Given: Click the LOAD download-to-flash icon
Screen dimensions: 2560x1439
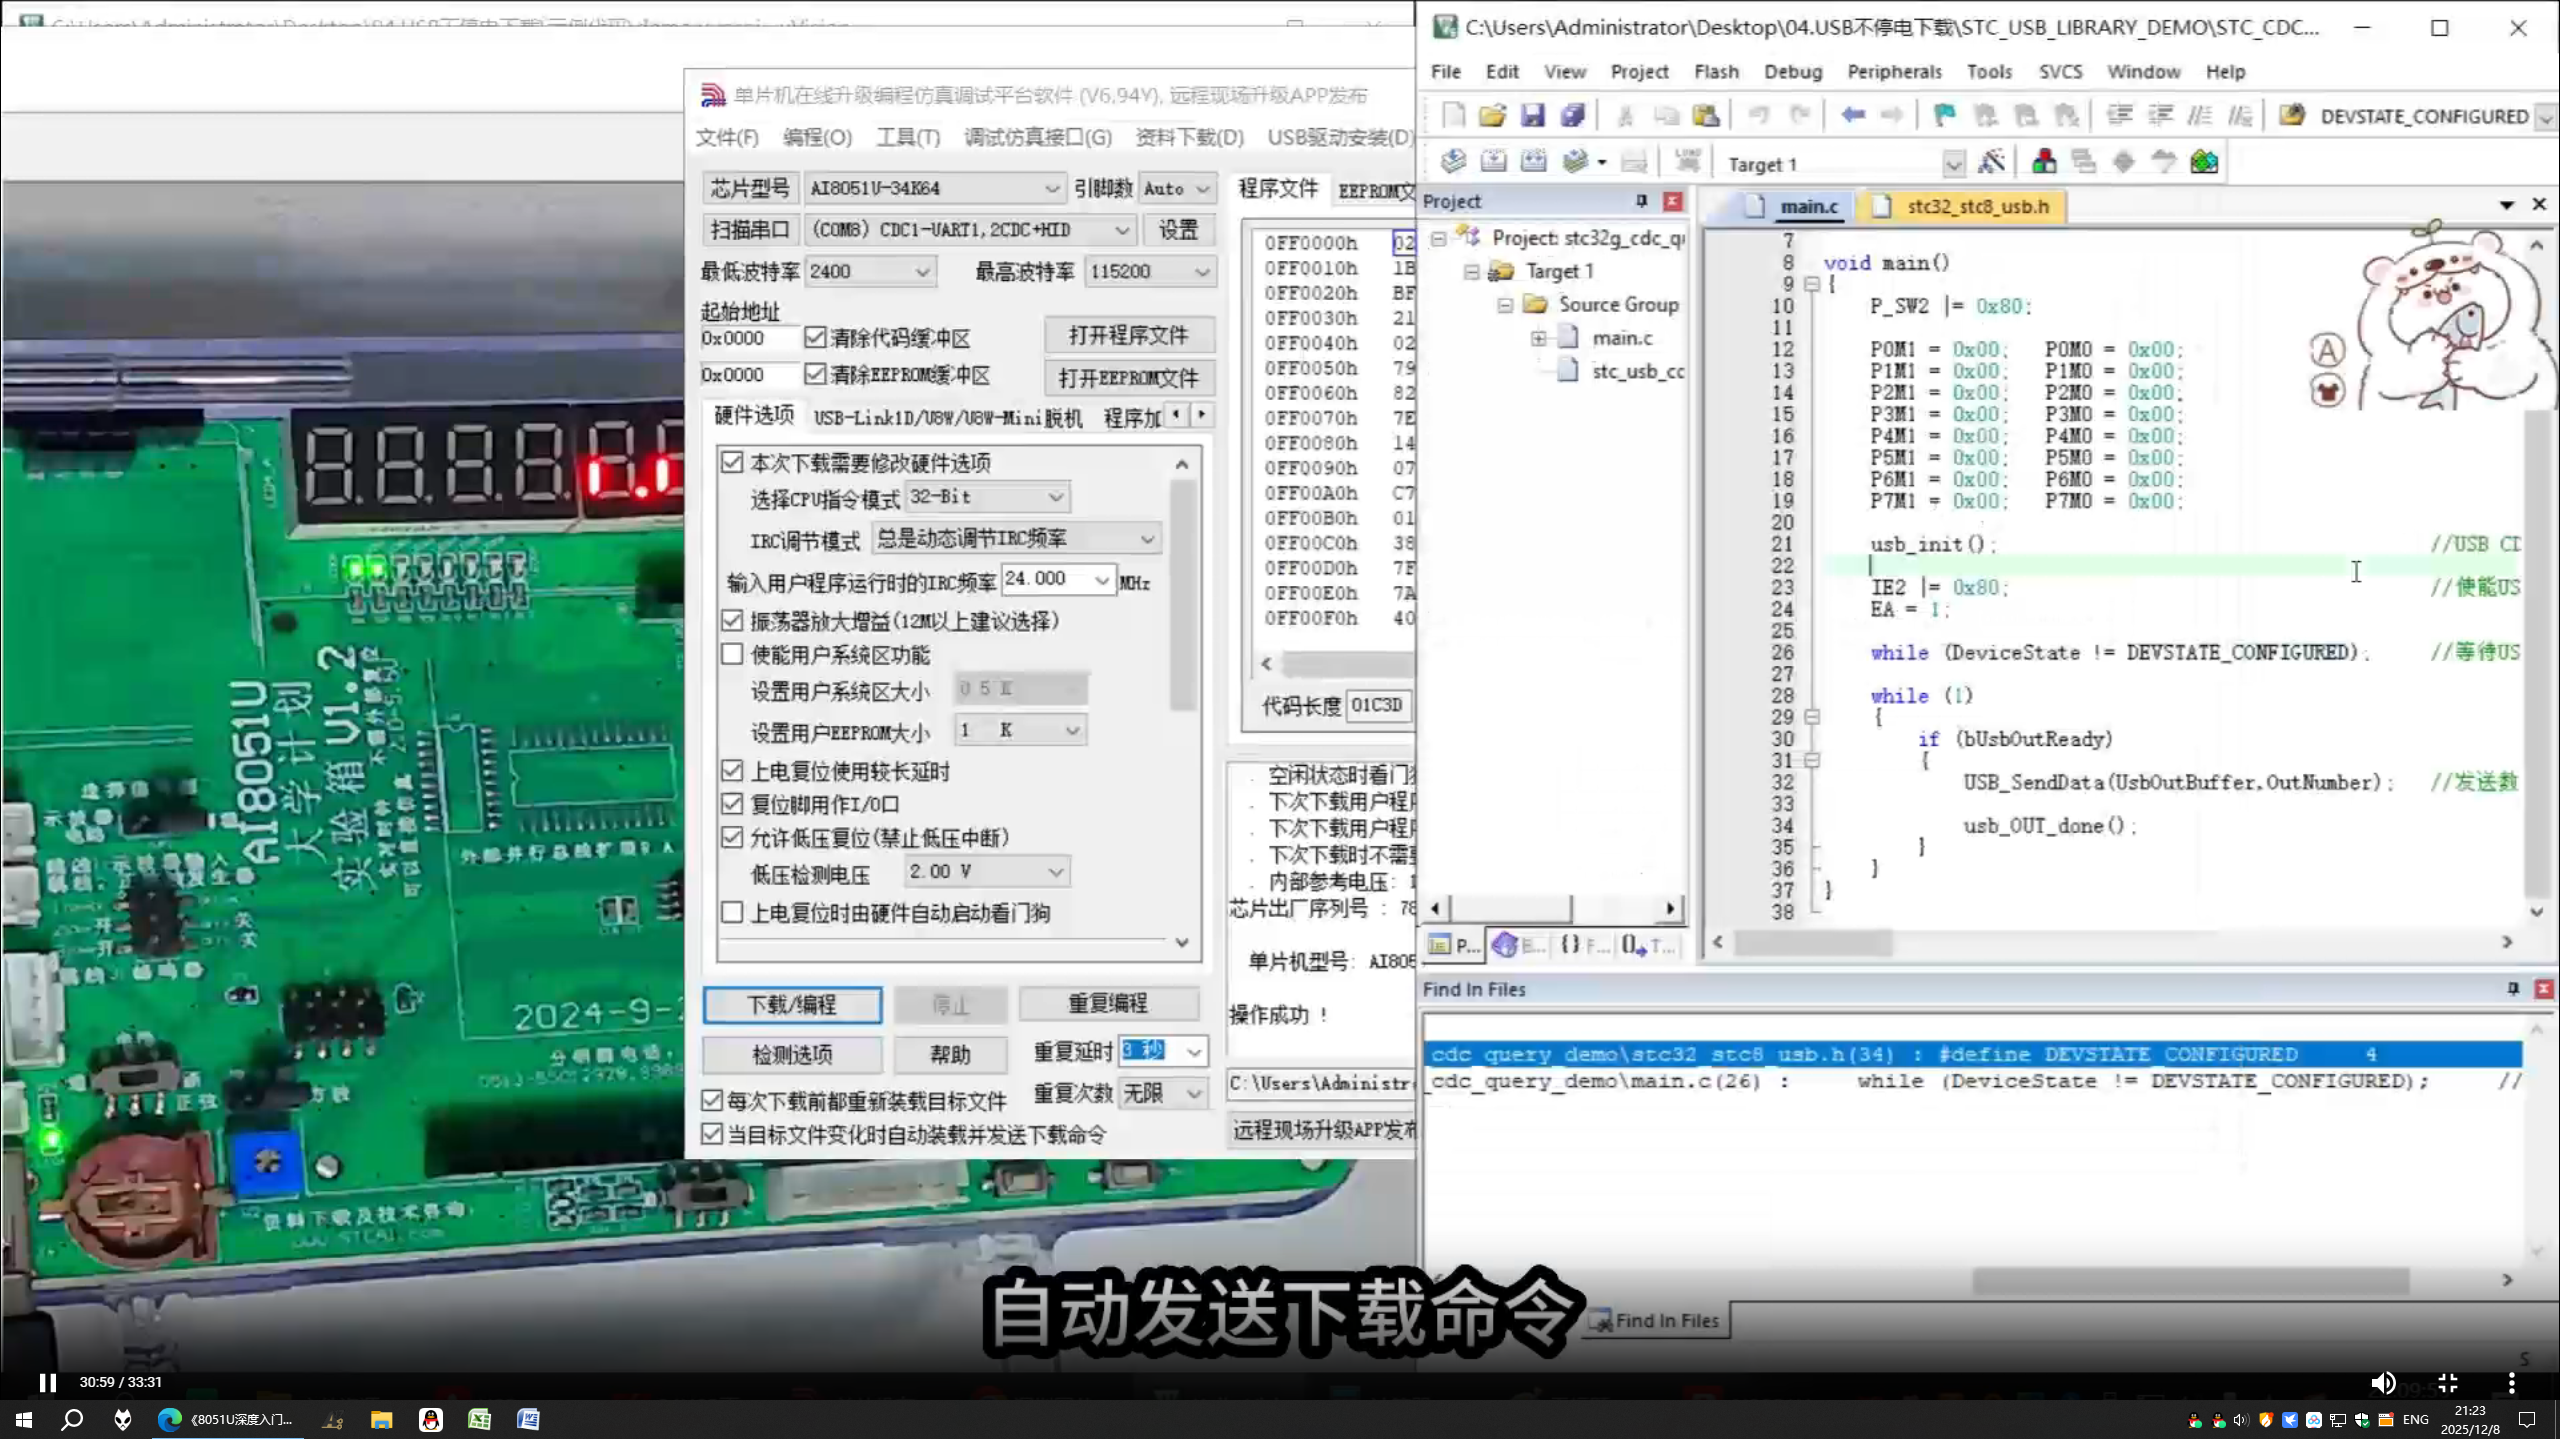Looking at the screenshot, I should (x=1688, y=161).
